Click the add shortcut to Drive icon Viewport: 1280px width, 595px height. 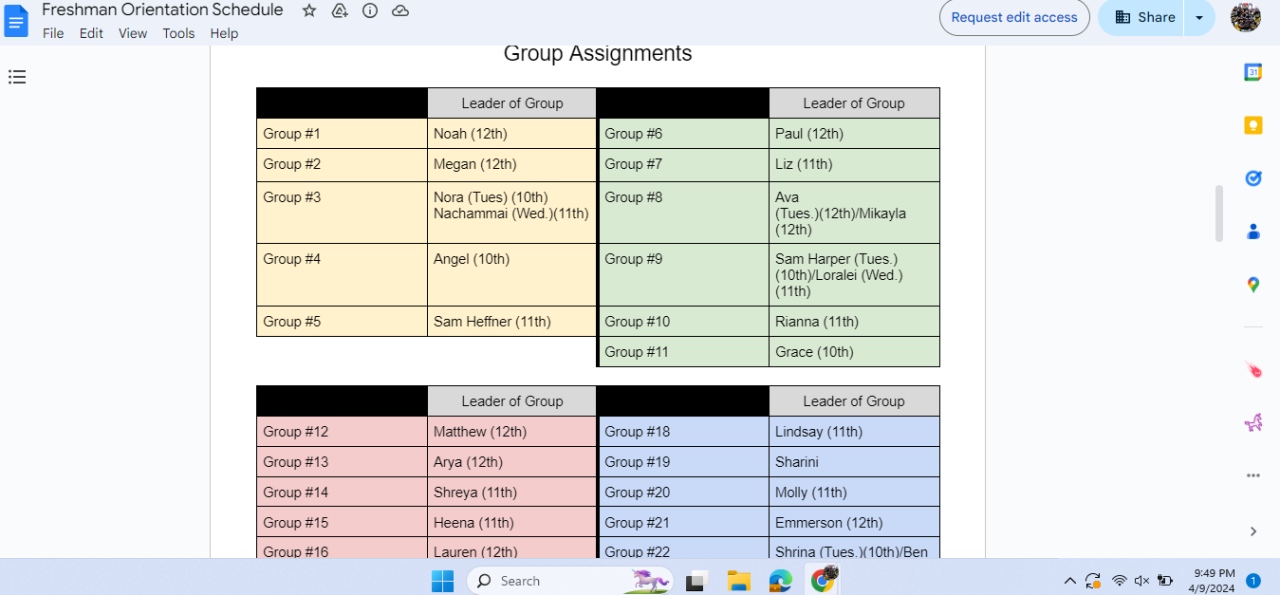[339, 11]
